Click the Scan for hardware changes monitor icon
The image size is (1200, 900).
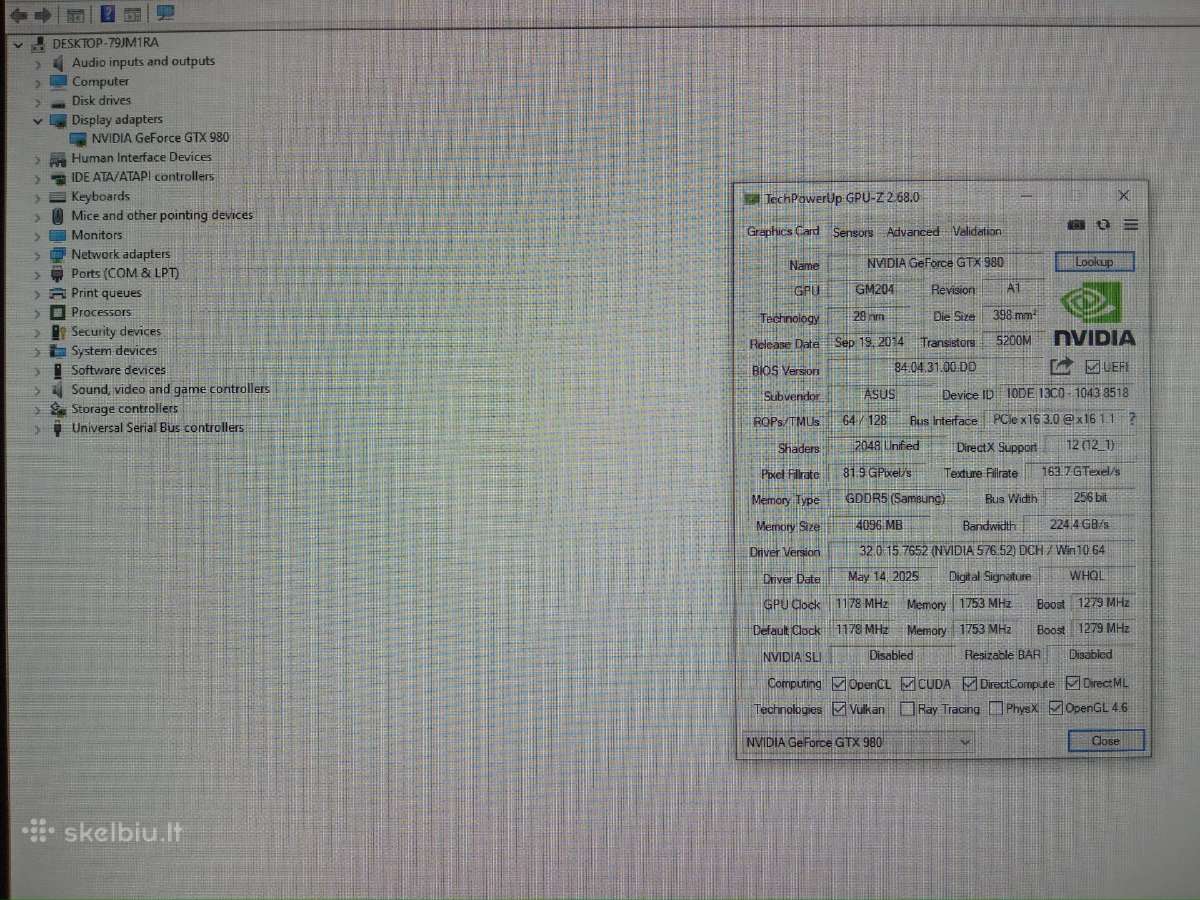[x=165, y=13]
